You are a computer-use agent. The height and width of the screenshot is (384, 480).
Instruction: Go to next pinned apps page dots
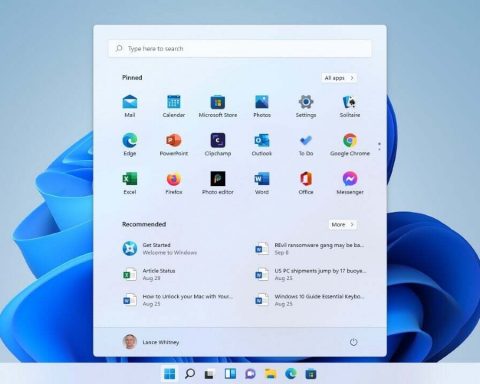tap(379, 146)
